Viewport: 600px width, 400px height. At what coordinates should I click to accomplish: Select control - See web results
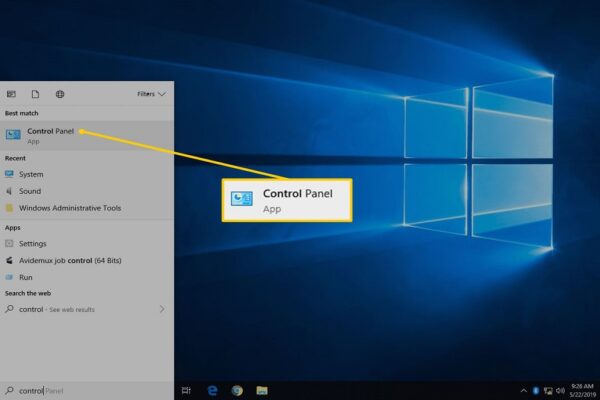pos(87,309)
